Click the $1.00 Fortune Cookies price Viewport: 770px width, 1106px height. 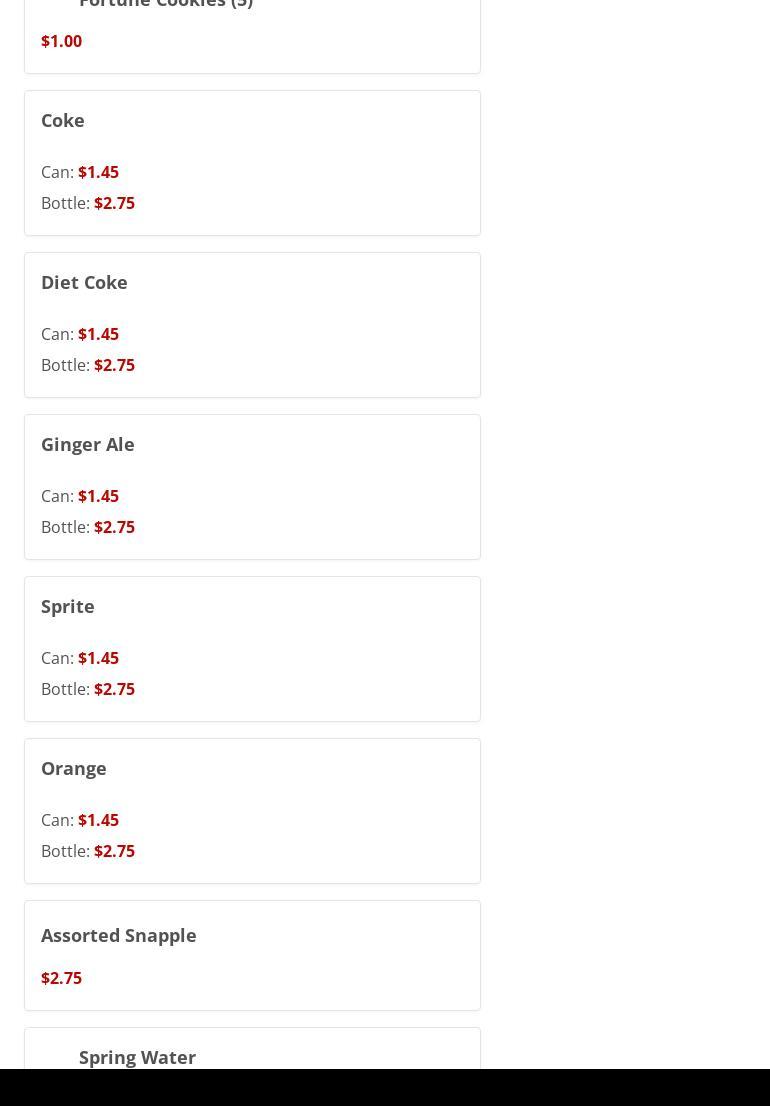[61, 41]
